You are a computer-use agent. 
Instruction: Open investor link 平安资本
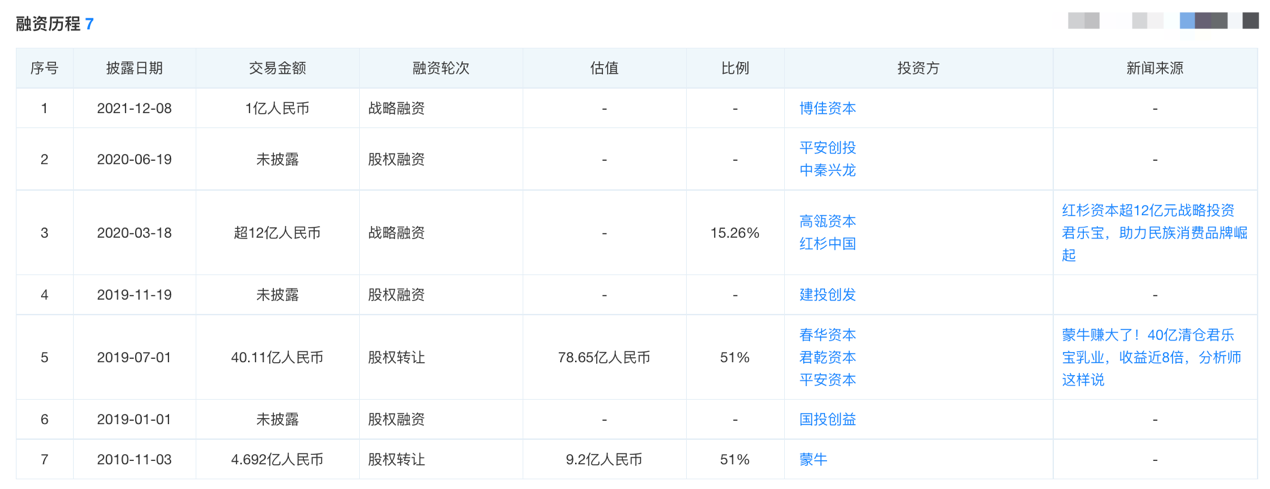pos(827,379)
